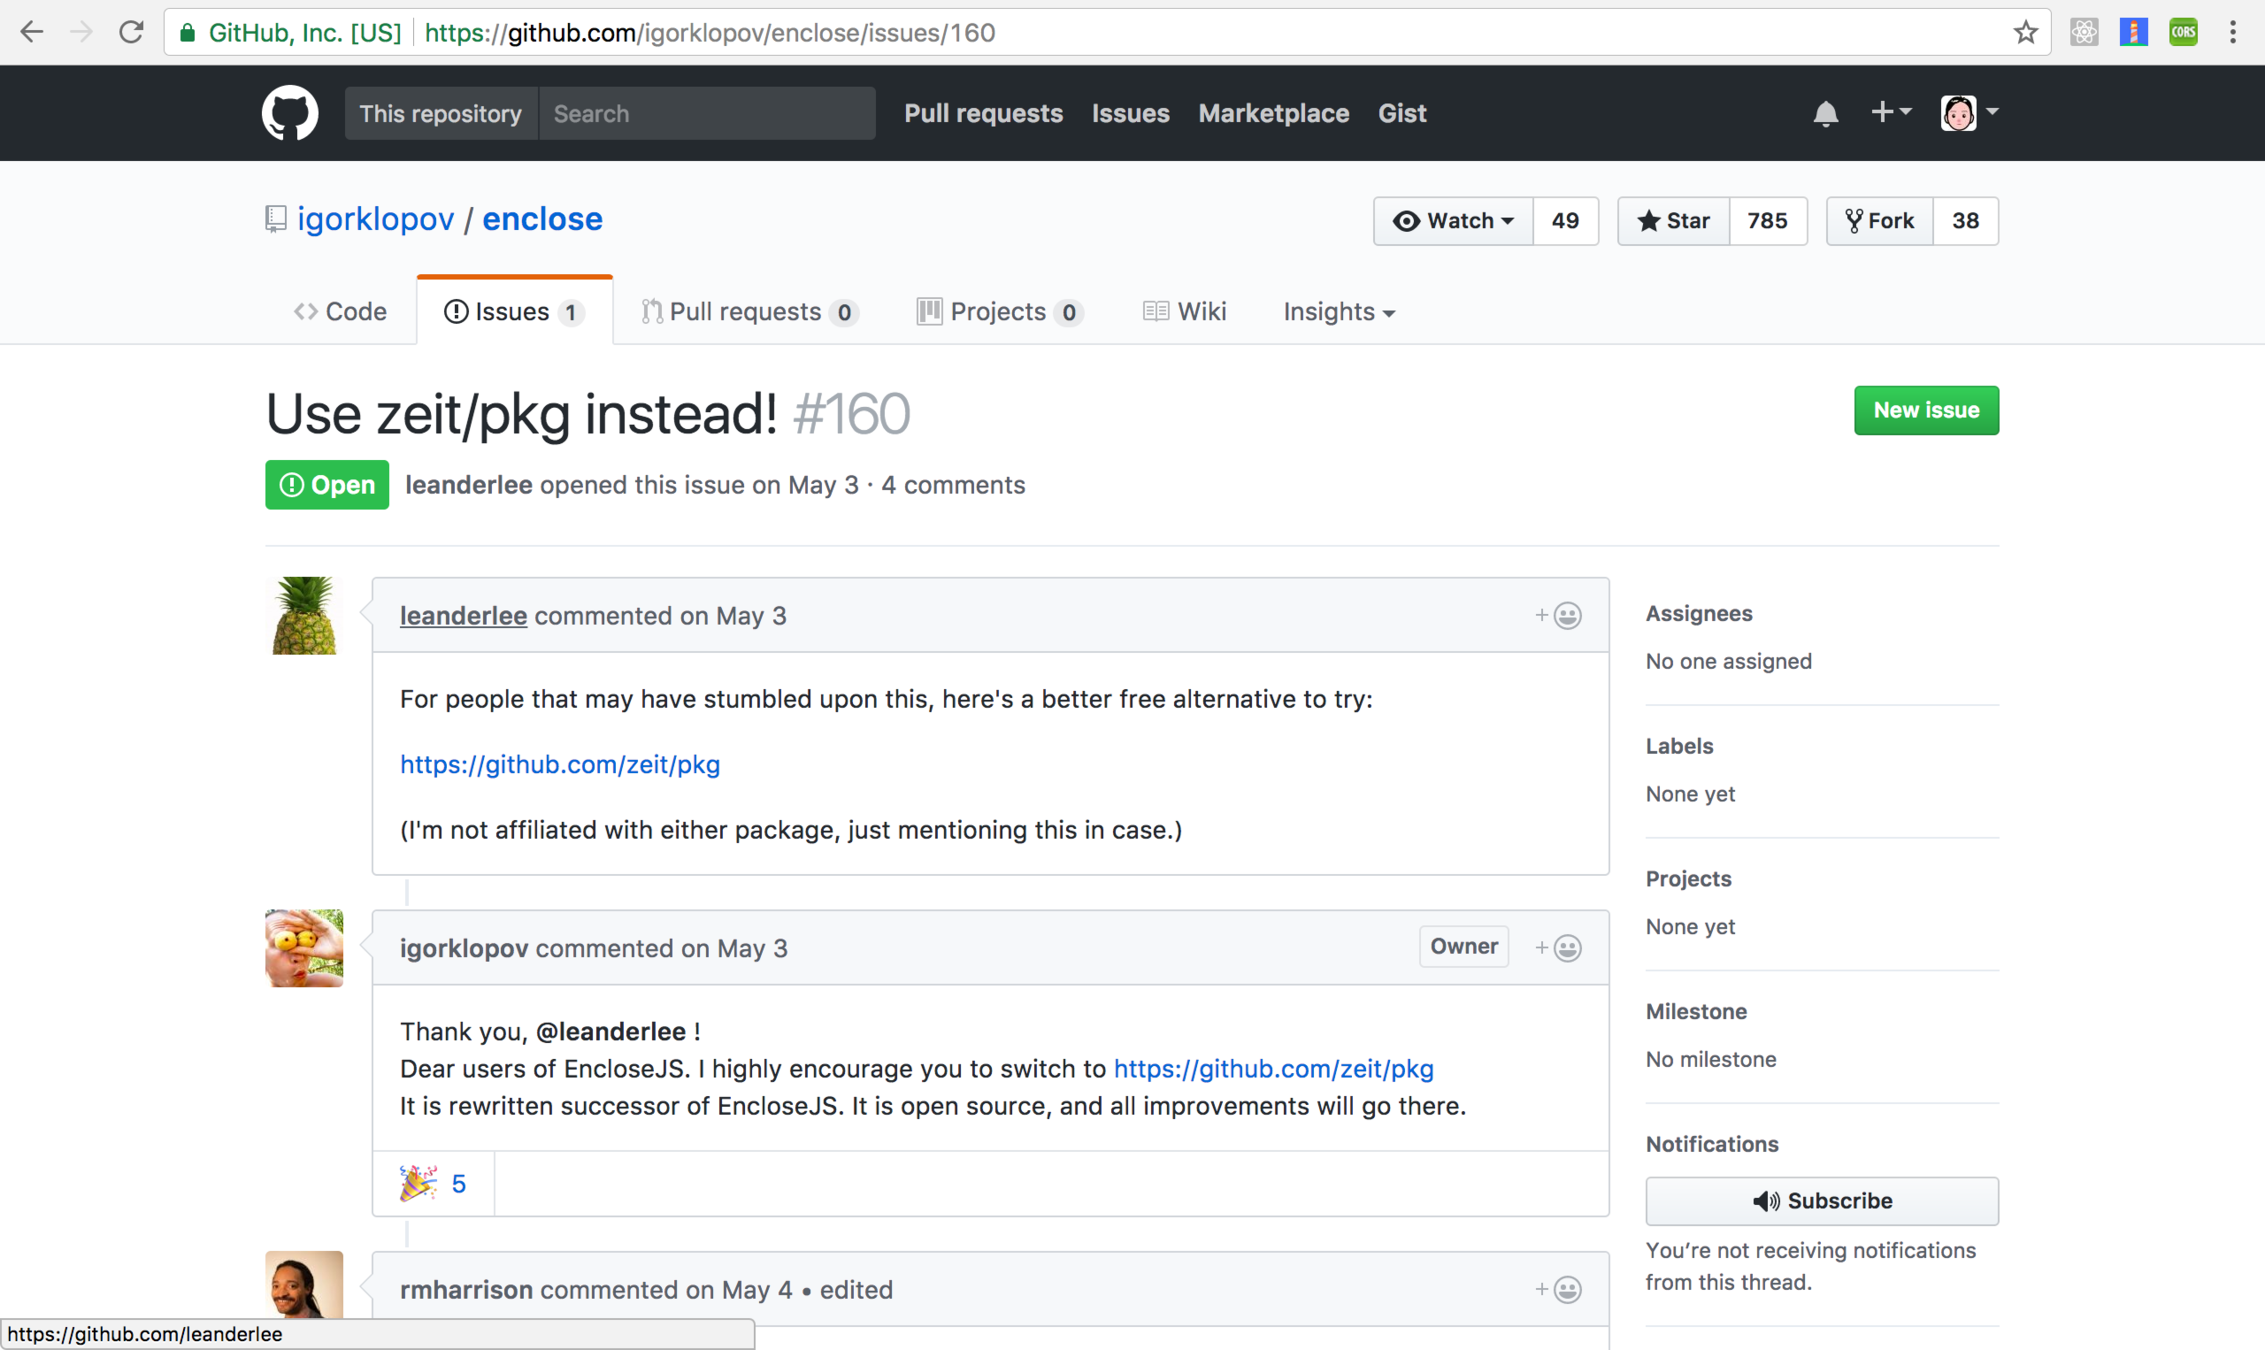This screenshot has width=2265, height=1350.
Task: Open the Watch dropdown
Action: click(1453, 221)
